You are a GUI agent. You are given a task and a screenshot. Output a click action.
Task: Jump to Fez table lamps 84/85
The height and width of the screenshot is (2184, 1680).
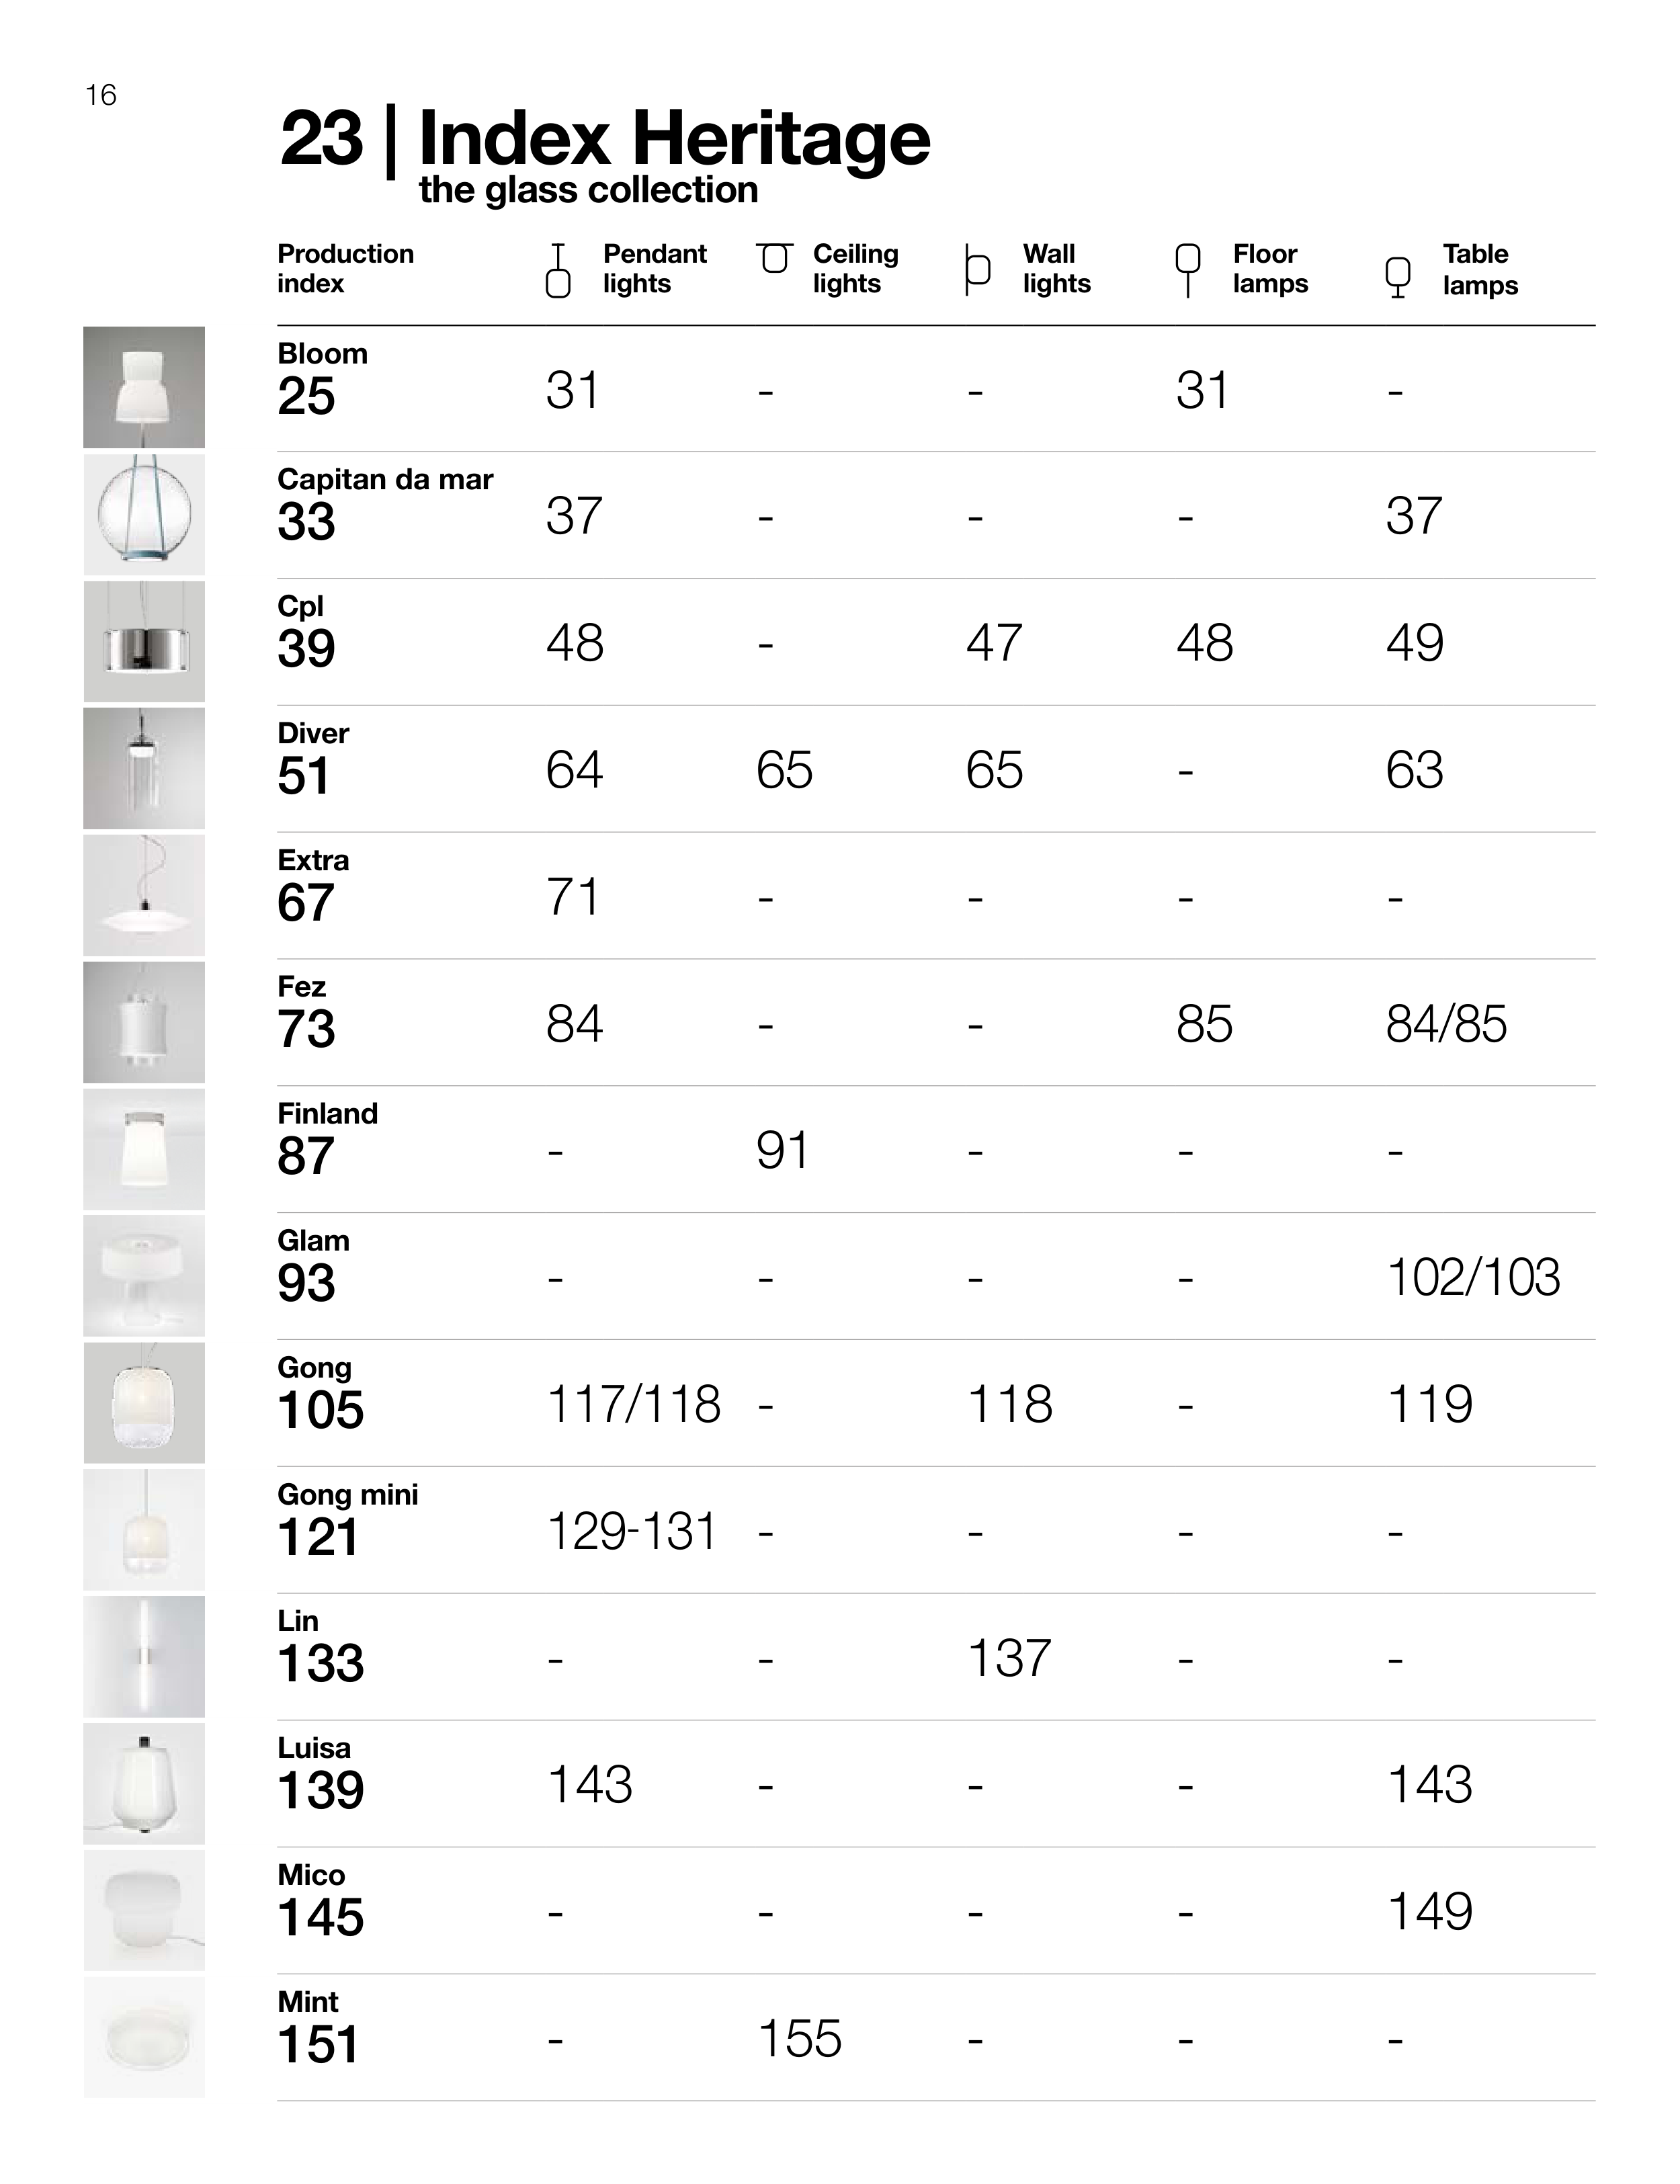coord(1446,1024)
